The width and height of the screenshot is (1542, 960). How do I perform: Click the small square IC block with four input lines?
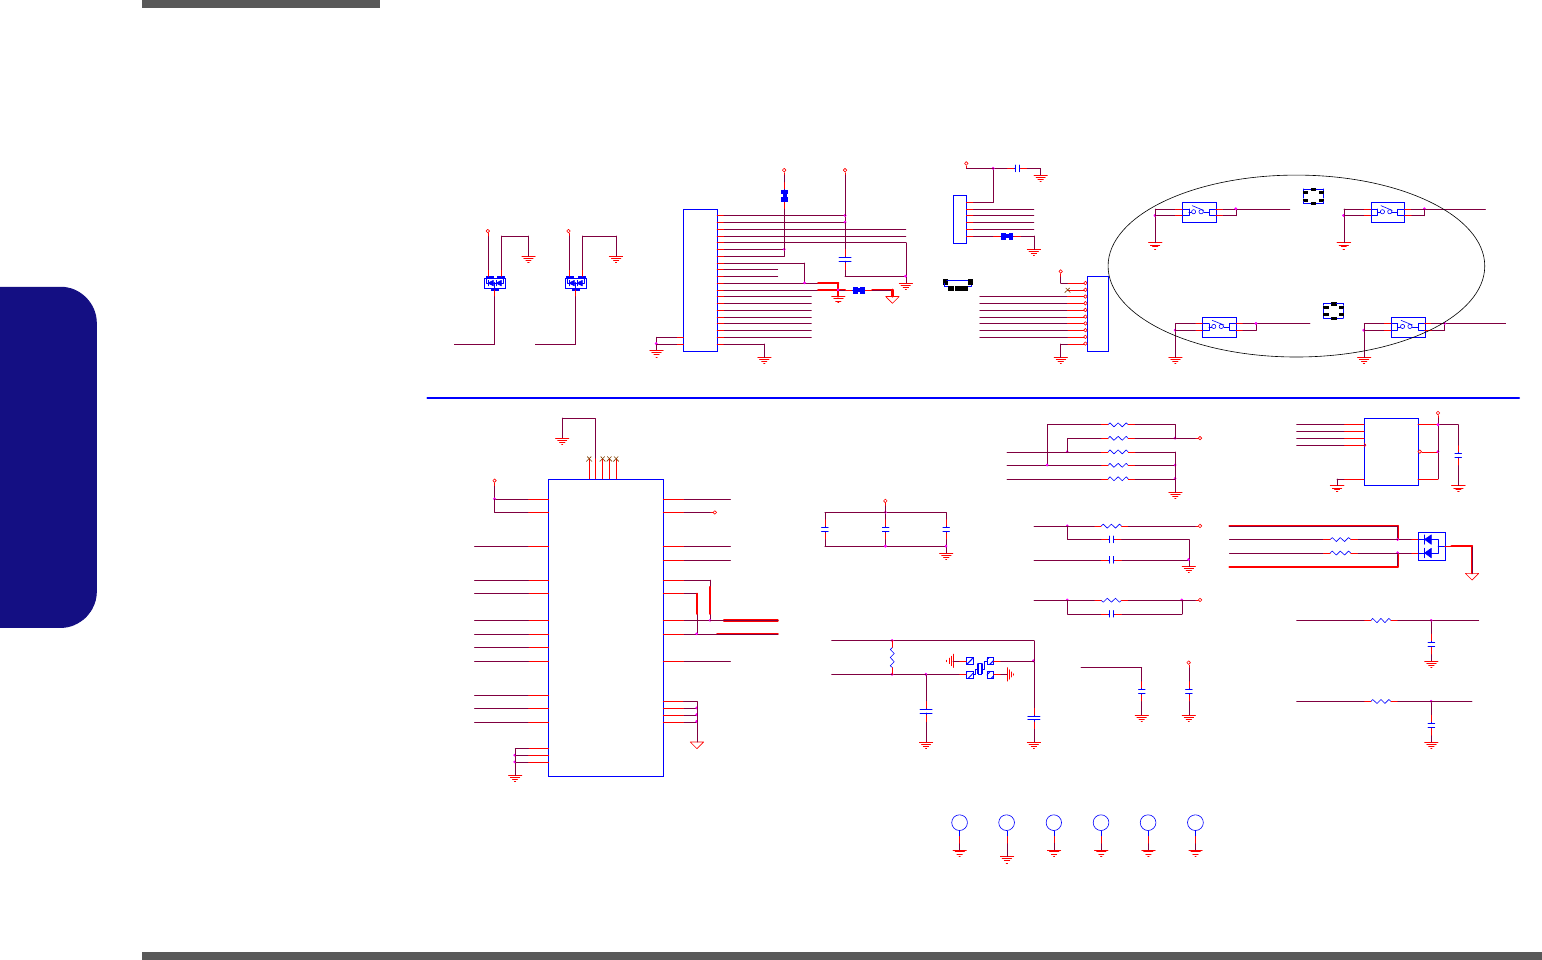(1391, 452)
